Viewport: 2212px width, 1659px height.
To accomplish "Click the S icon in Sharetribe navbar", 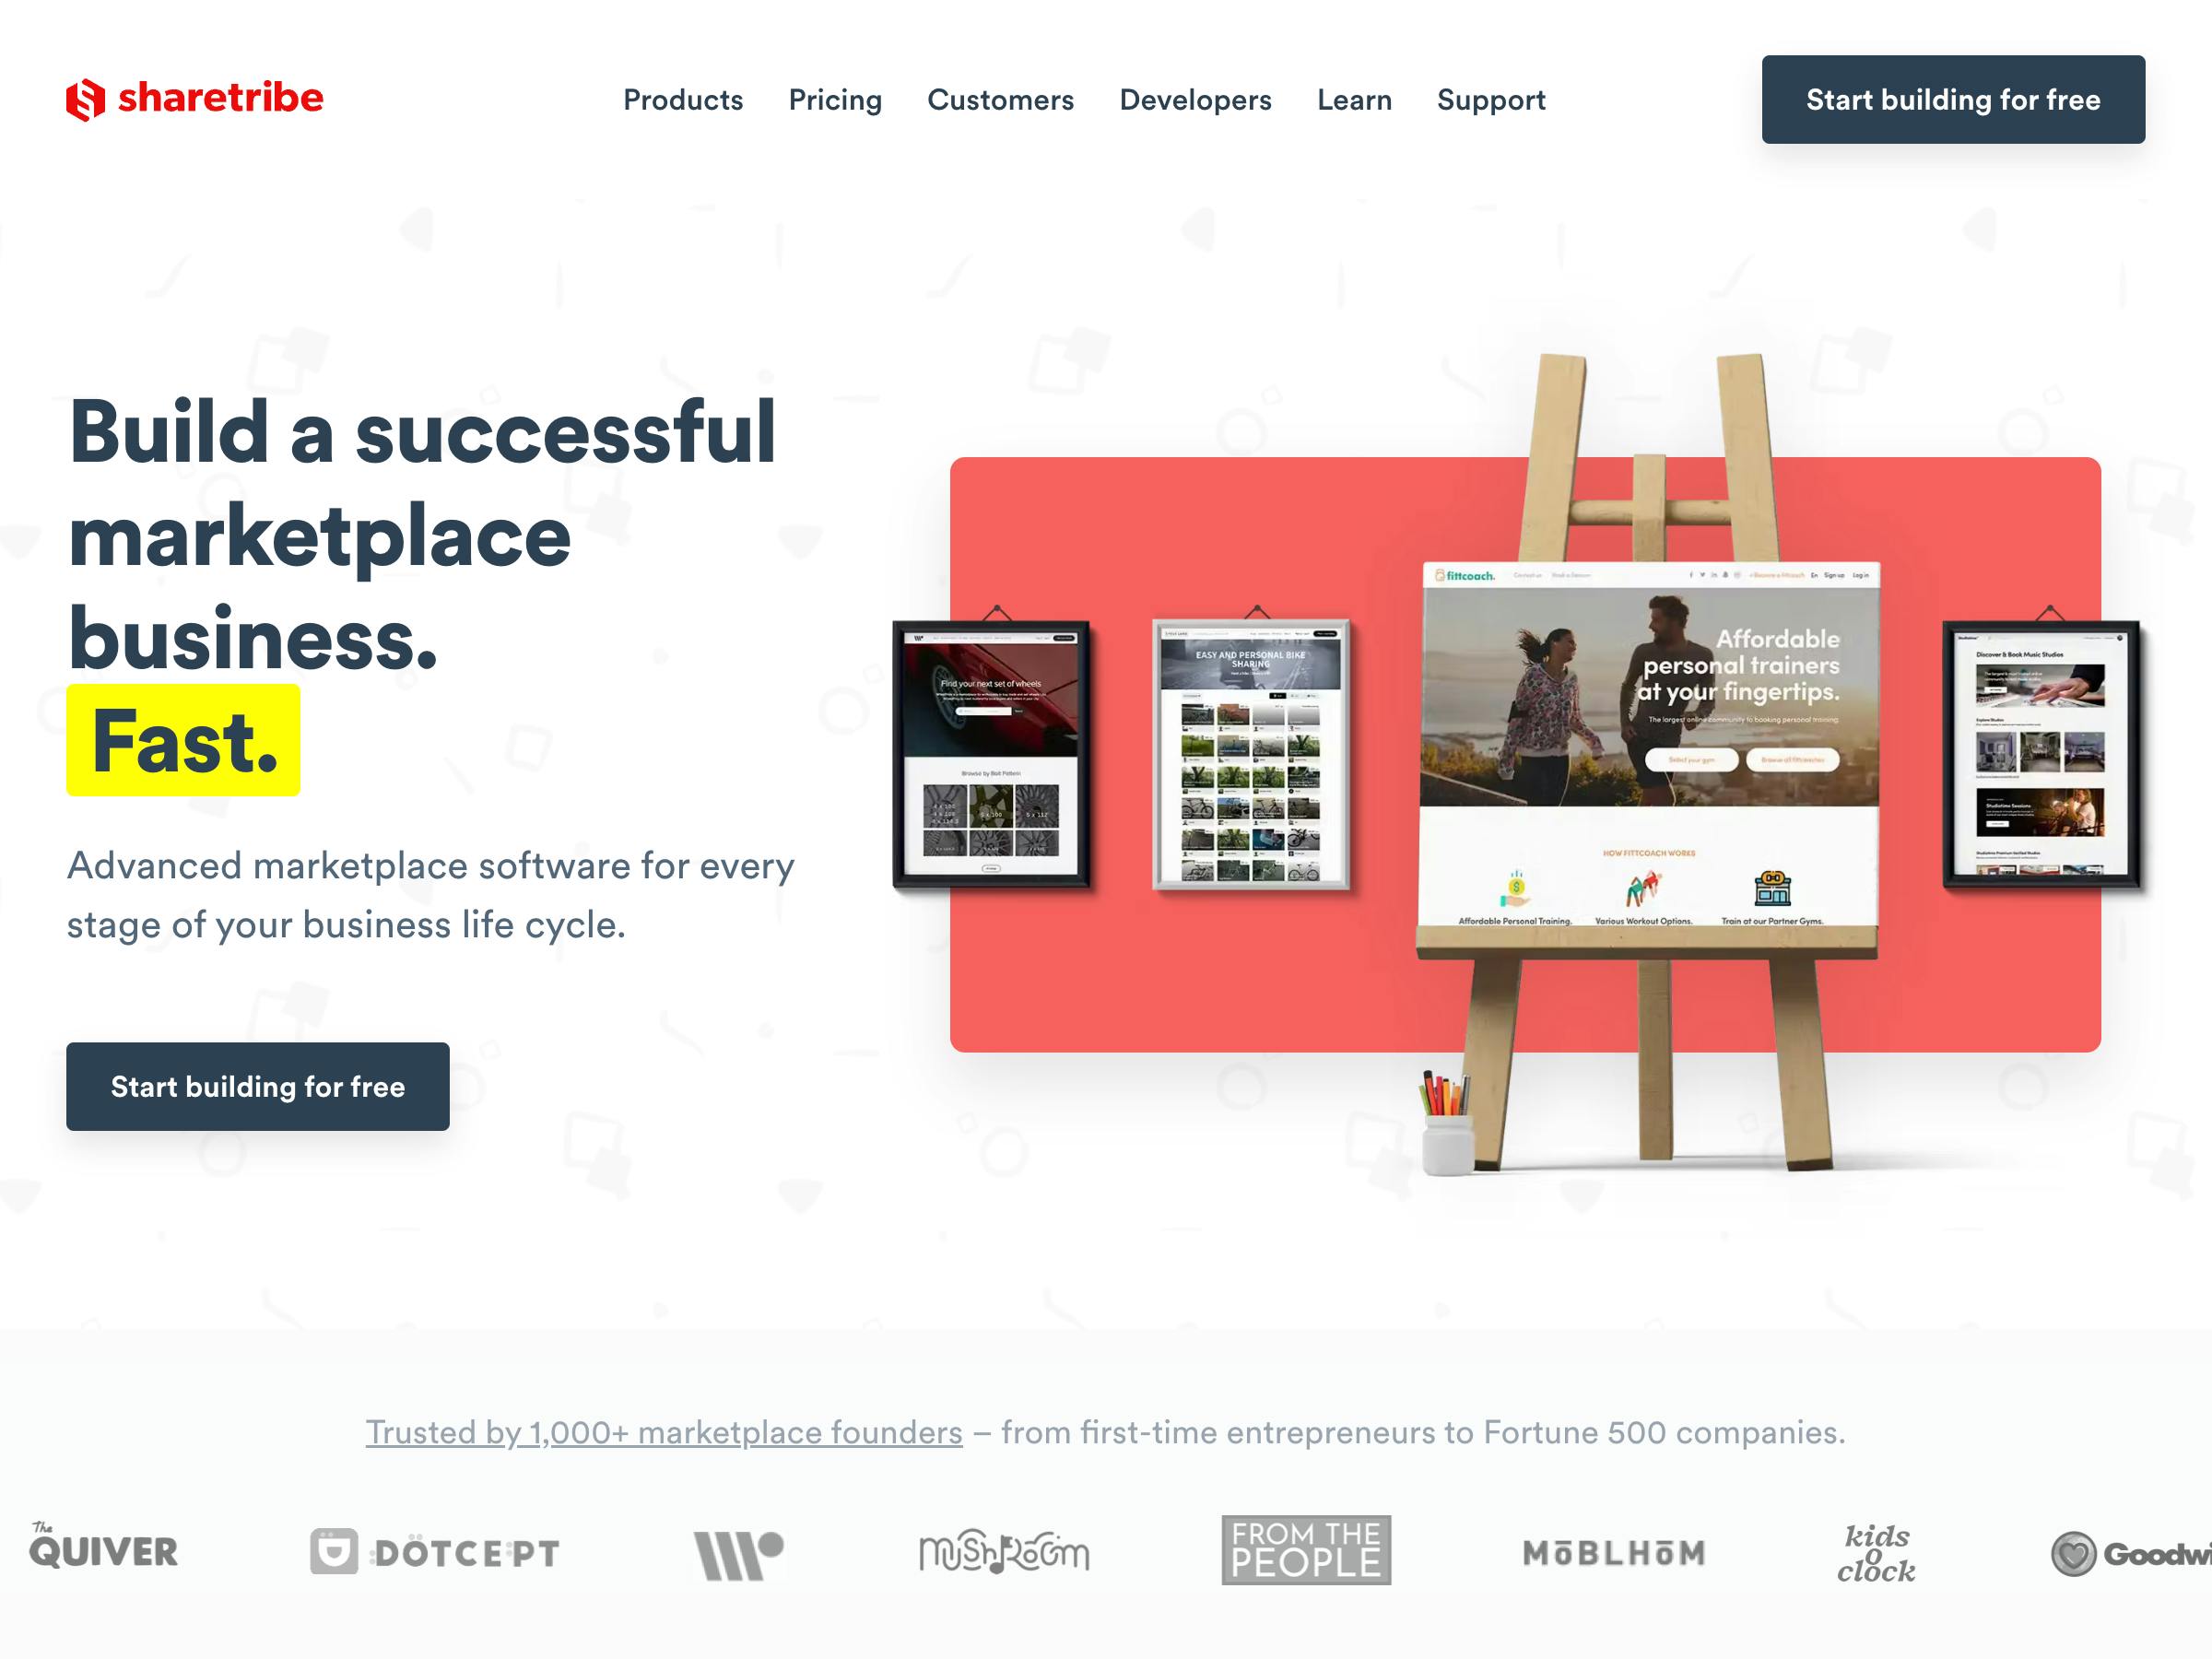I will (x=86, y=98).
